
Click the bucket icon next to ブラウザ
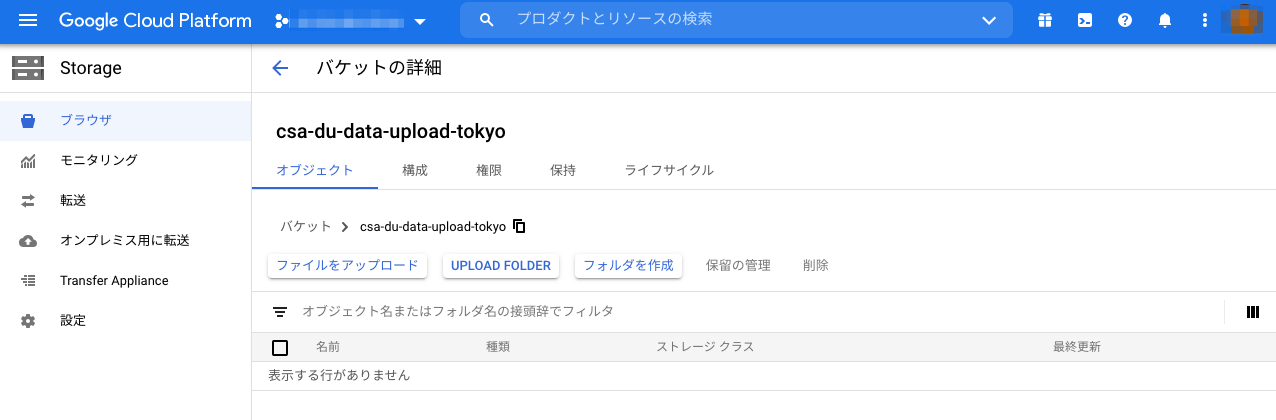28,120
